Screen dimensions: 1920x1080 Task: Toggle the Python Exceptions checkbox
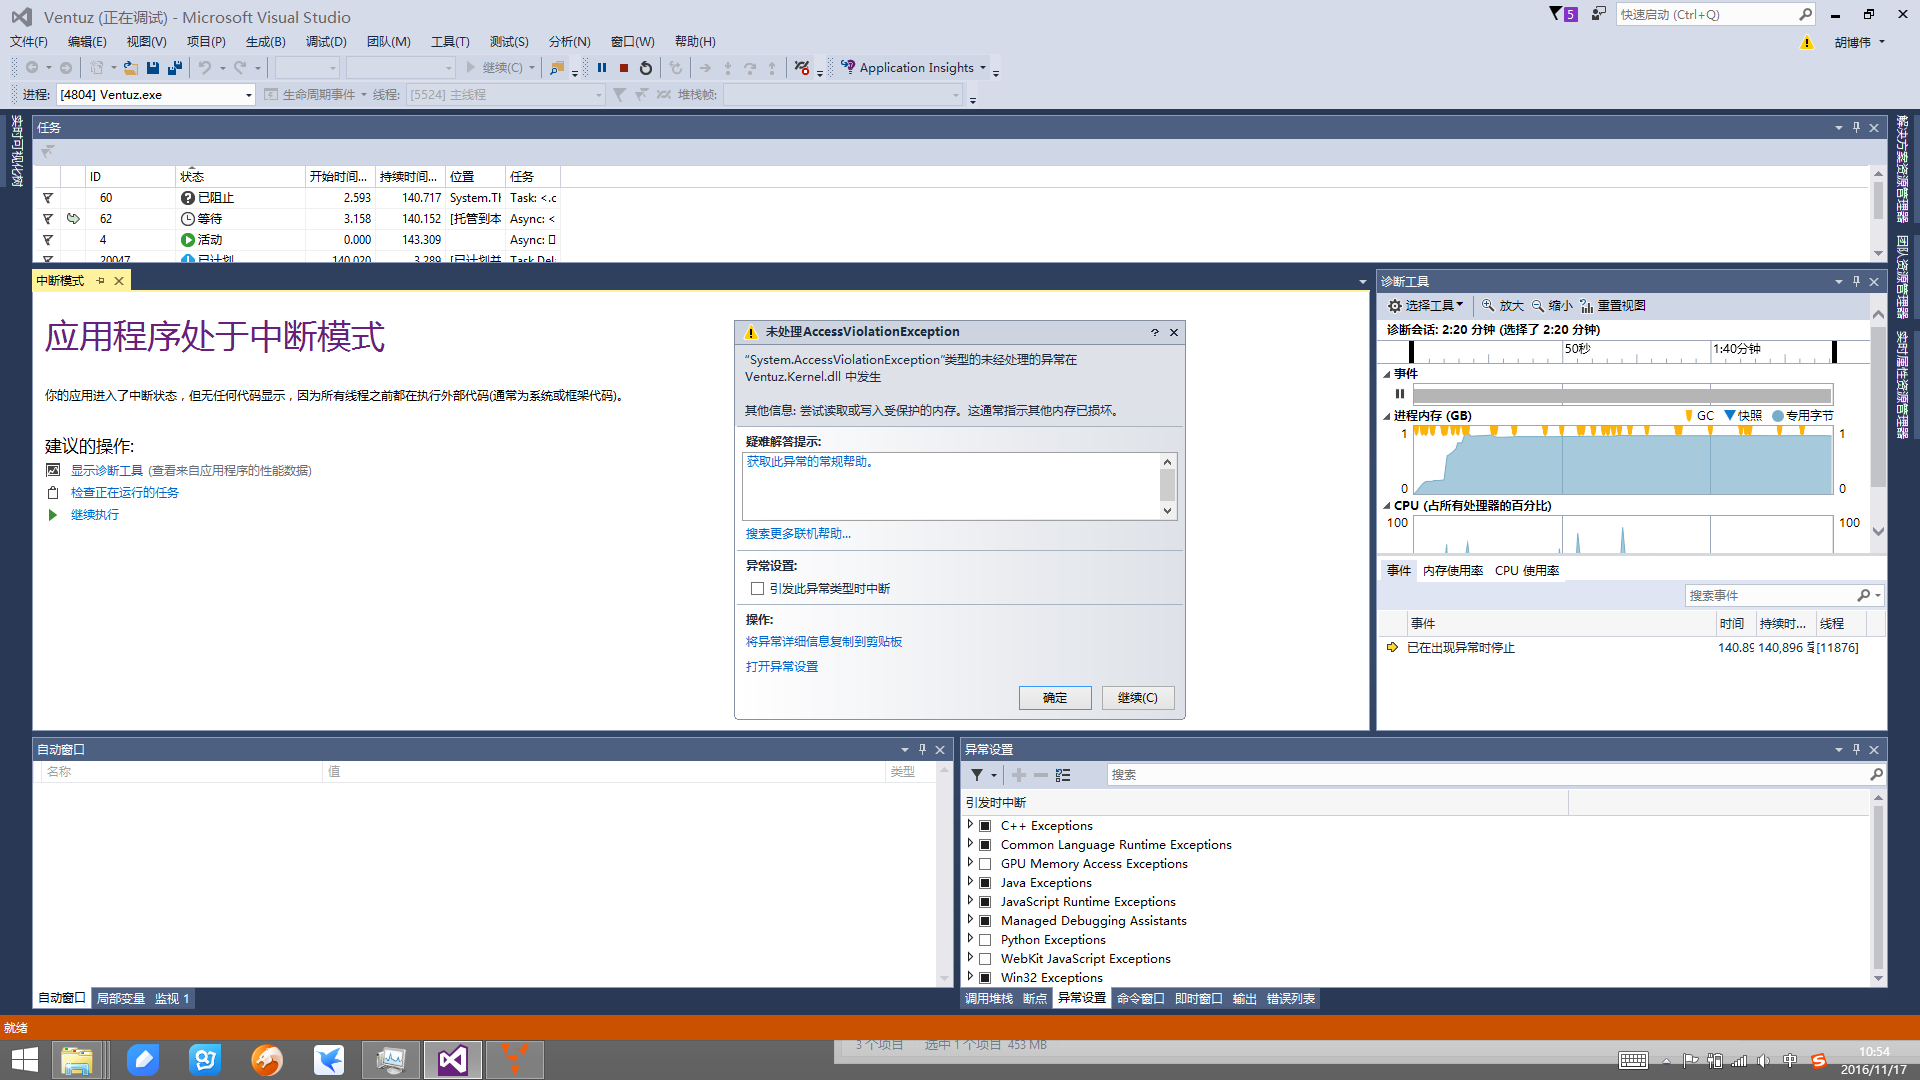pos(985,940)
